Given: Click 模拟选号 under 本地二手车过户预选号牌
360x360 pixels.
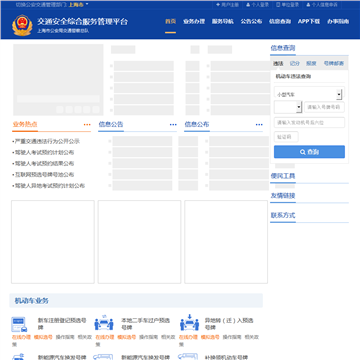Looking at the screenshot, I should click(x=127, y=337).
